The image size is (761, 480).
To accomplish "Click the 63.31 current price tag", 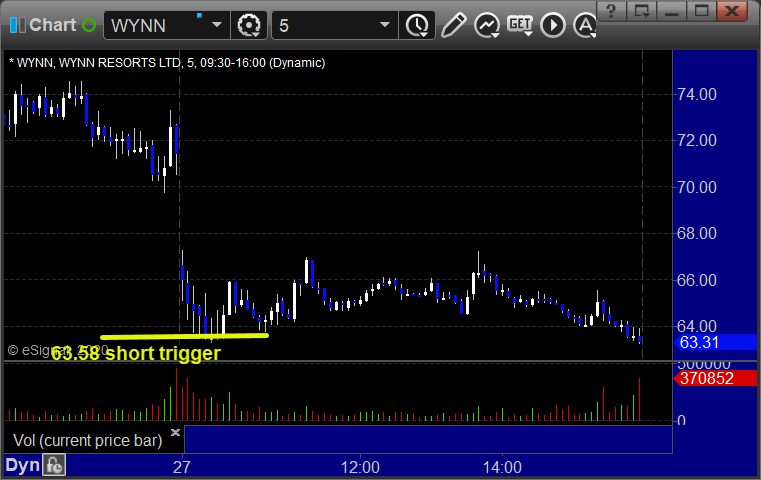I will tap(715, 343).
